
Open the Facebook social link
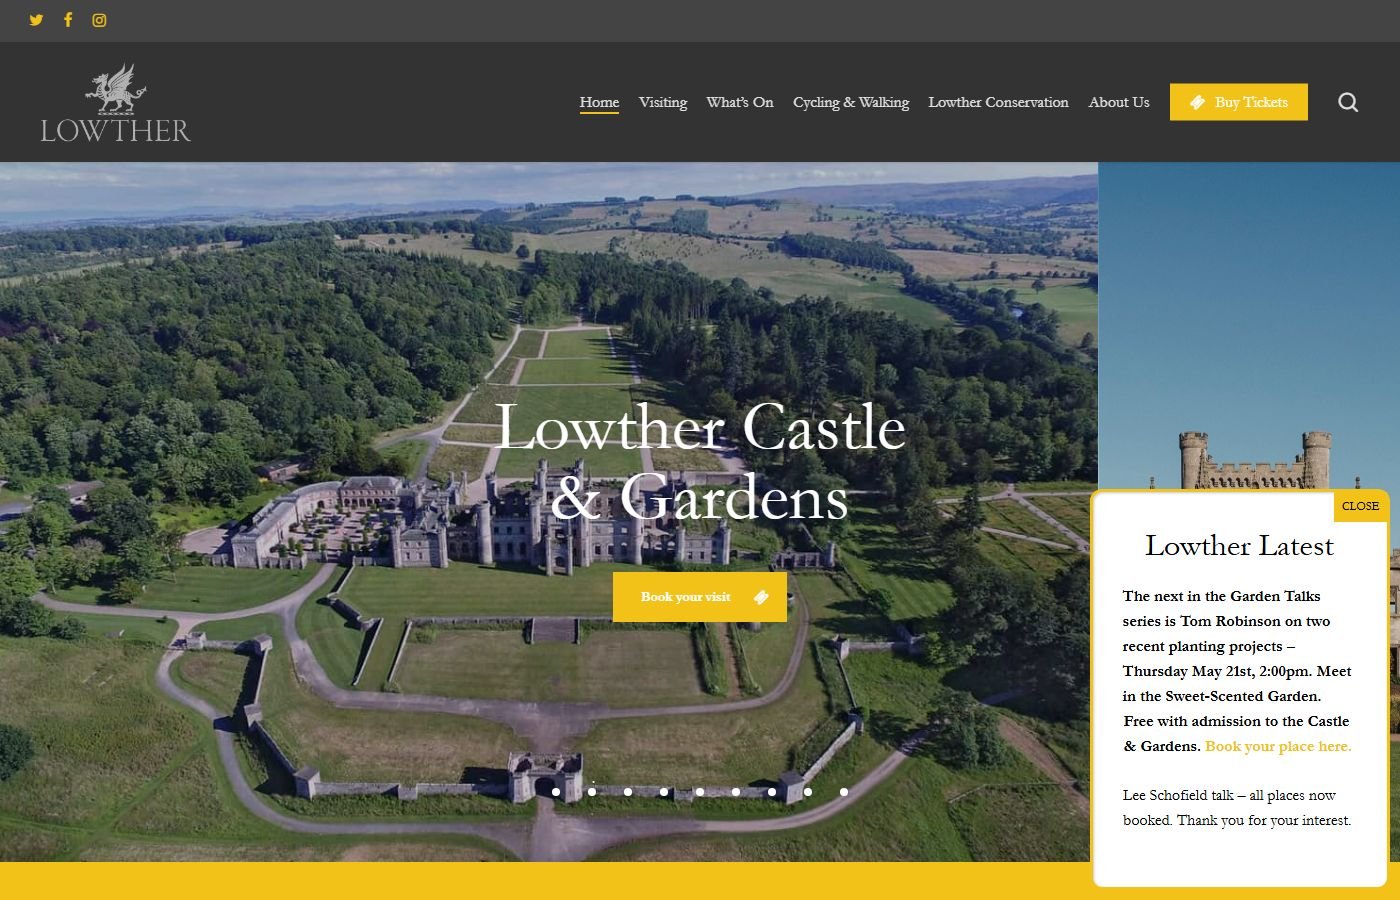(x=68, y=20)
